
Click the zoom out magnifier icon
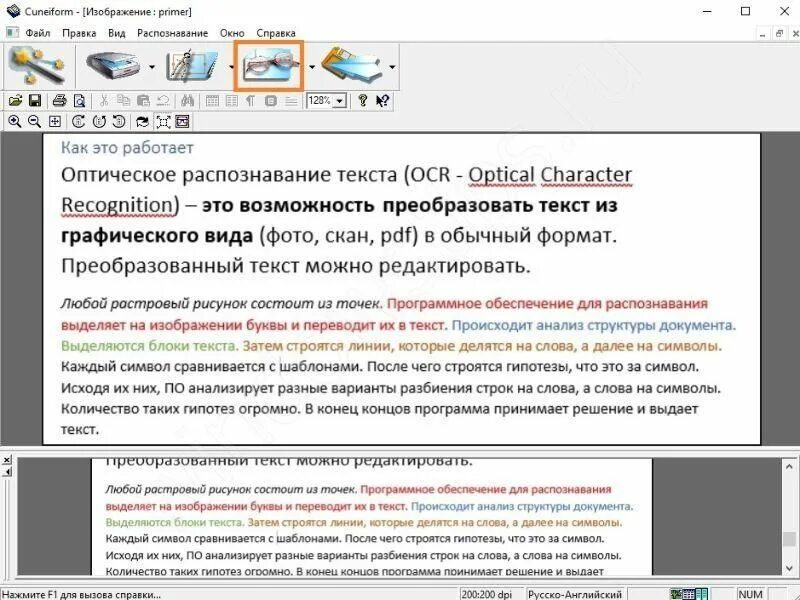pyautogui.click(x=35, y=121)
